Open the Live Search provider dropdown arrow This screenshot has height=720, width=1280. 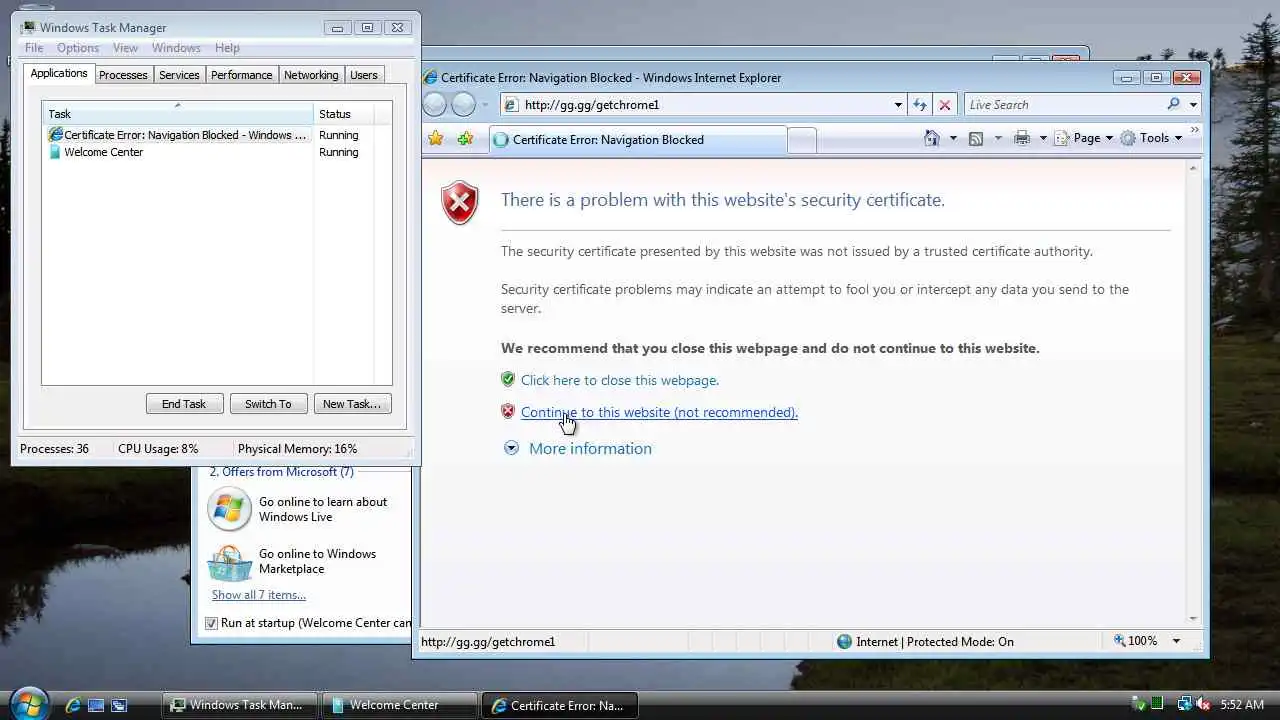[1193, 104]
